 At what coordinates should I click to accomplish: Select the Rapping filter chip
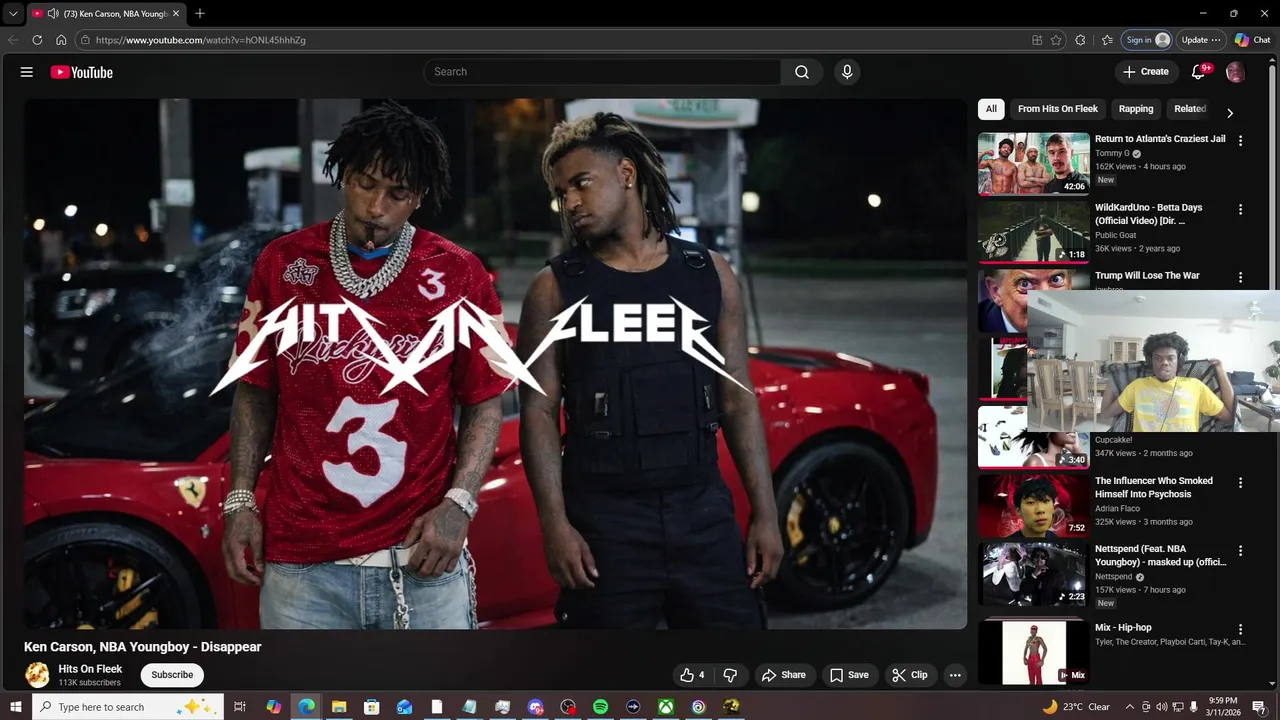1136,109
